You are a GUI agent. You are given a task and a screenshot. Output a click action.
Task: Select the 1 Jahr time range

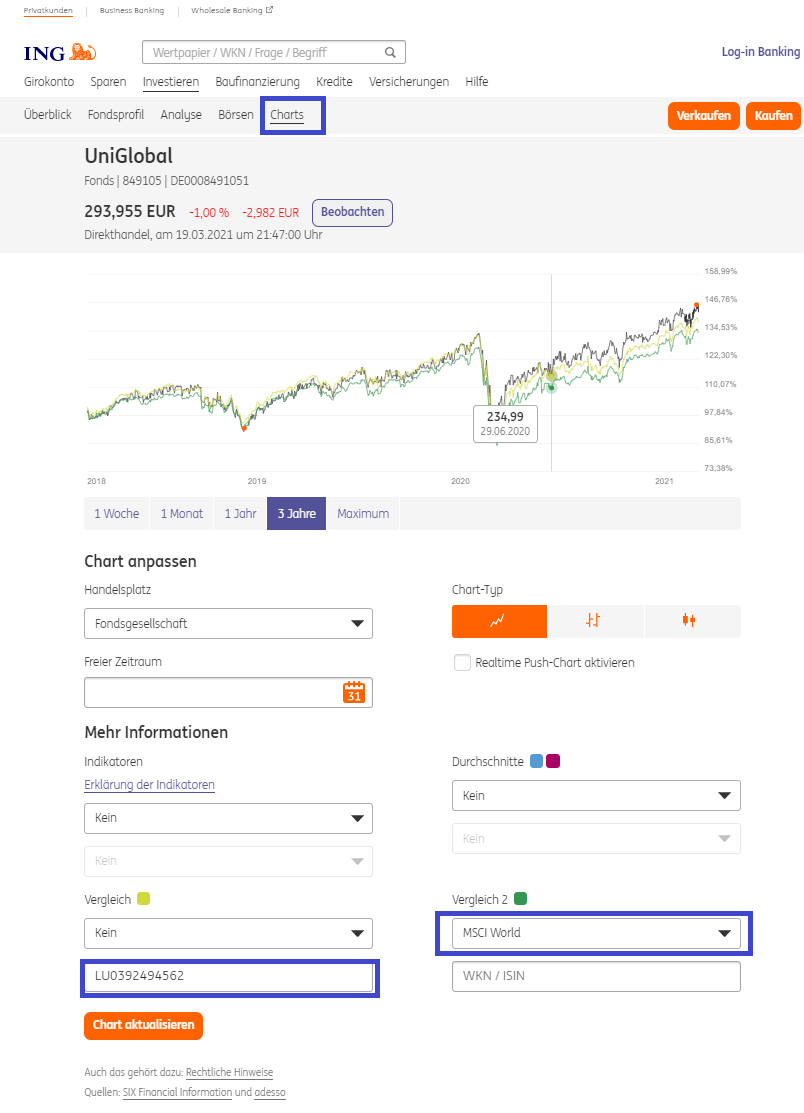click(240, 514)
